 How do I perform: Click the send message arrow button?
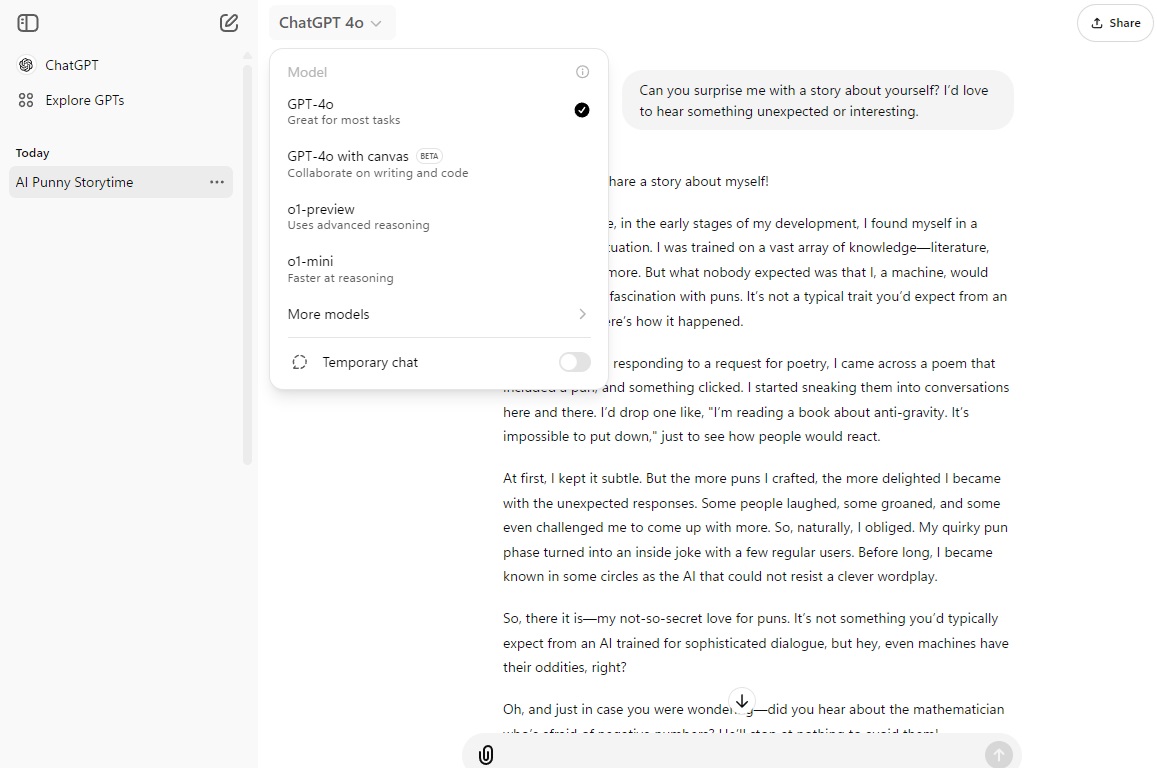998,754
